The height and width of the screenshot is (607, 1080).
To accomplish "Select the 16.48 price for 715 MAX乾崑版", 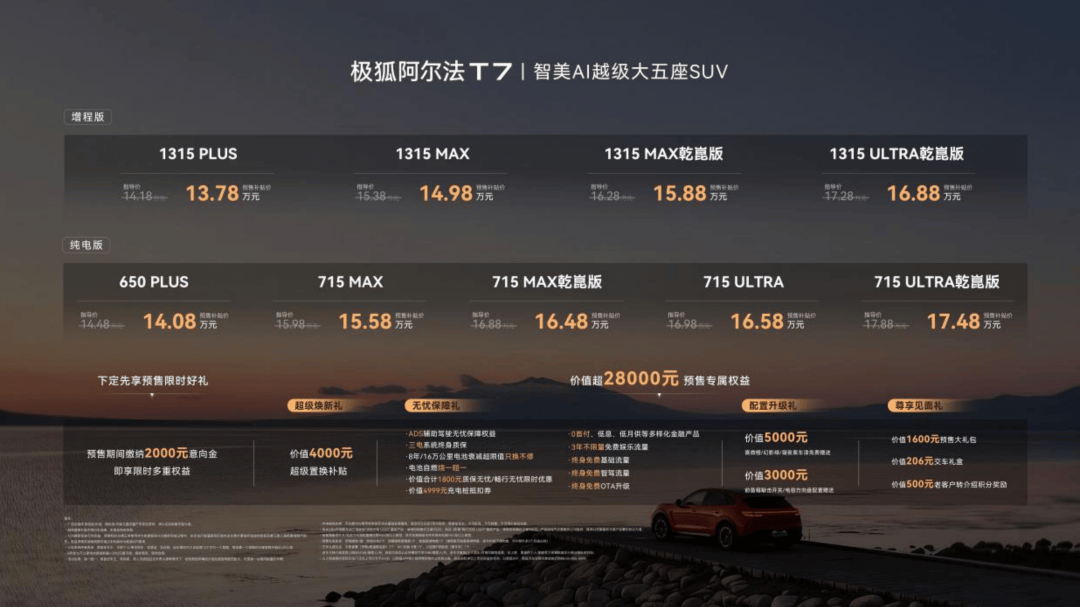I will (x=561, y=322).
